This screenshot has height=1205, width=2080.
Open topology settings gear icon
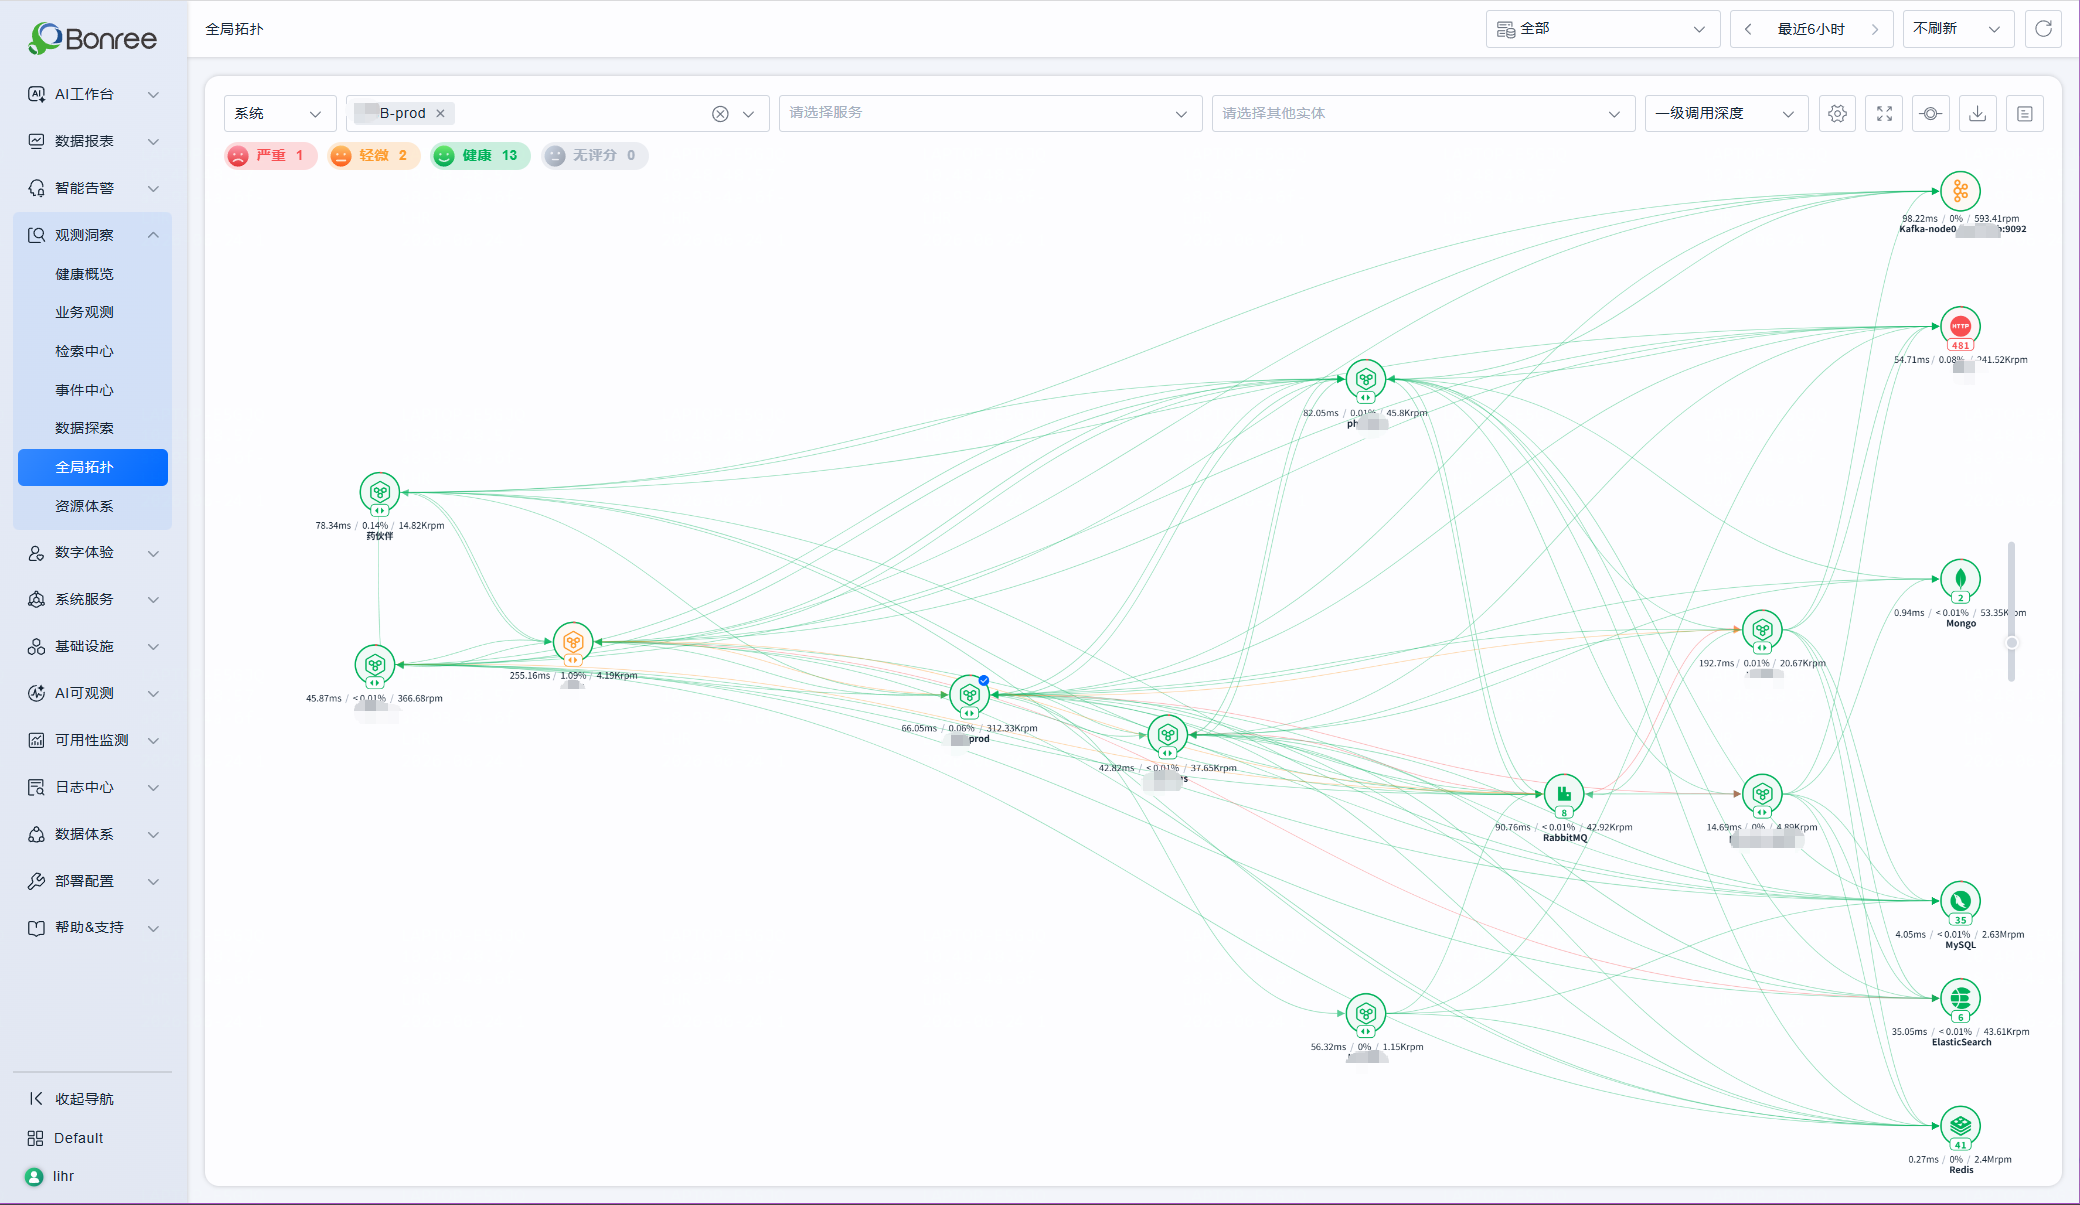pyautogui.click(x=1837, y=114)
